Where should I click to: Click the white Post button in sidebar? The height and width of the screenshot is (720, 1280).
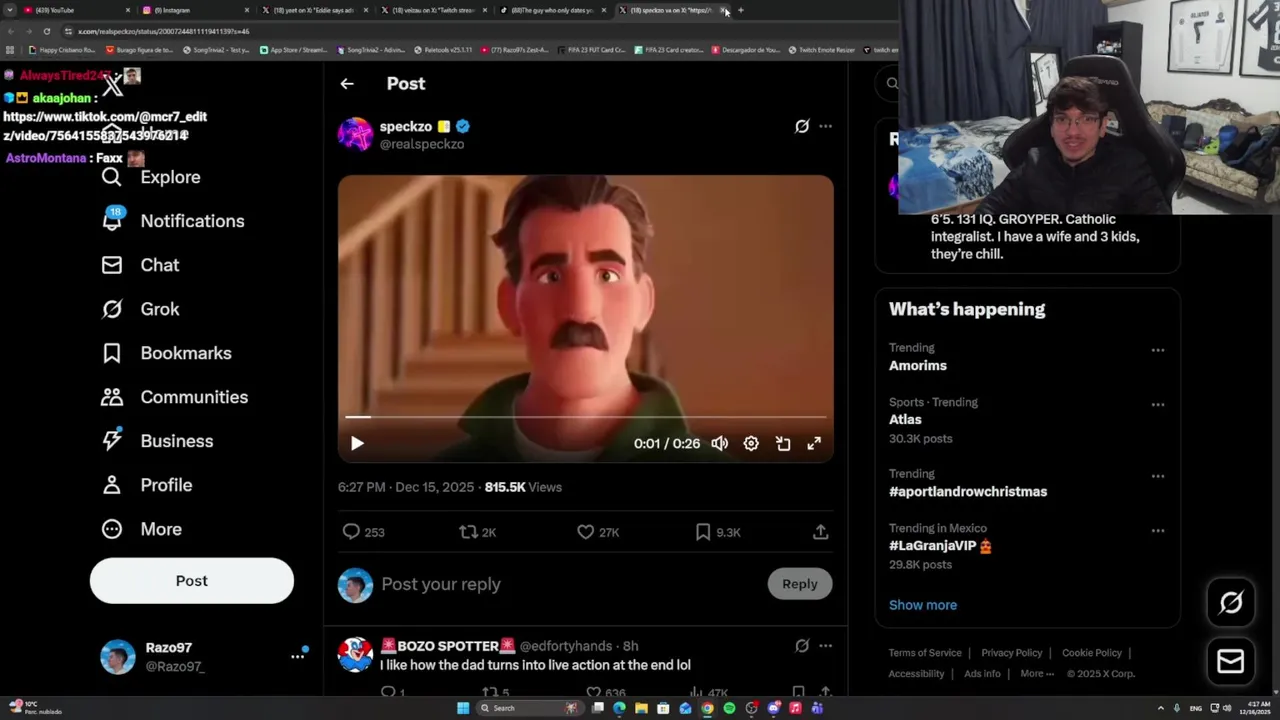[192, 581]
